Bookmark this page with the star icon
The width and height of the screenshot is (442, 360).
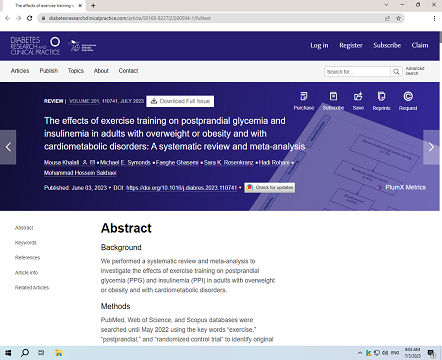(x=398, y=18)
